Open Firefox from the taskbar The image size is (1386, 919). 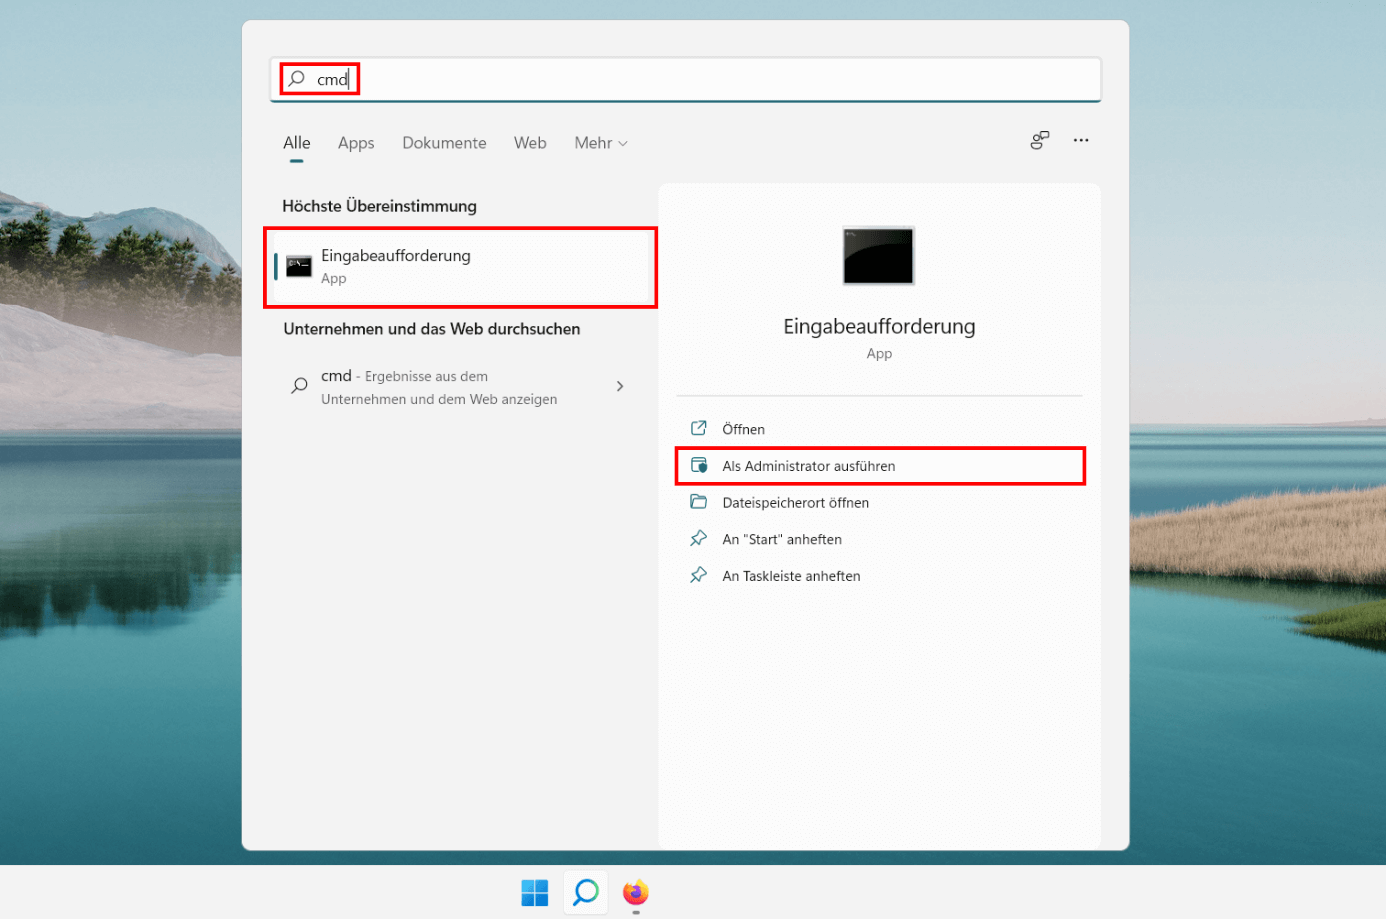(636, 892)
